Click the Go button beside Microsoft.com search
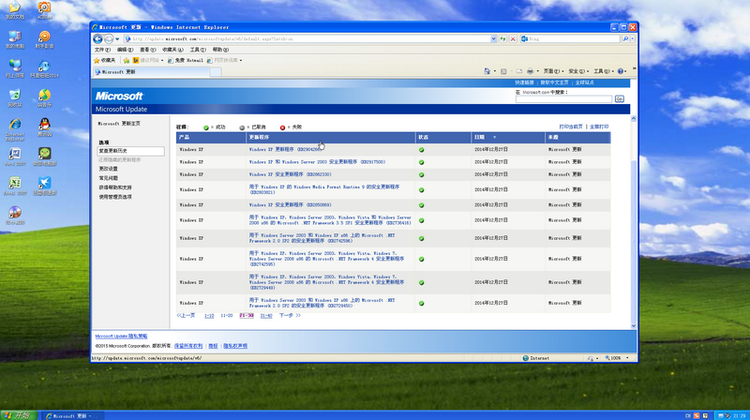 [x=619, y=99]
